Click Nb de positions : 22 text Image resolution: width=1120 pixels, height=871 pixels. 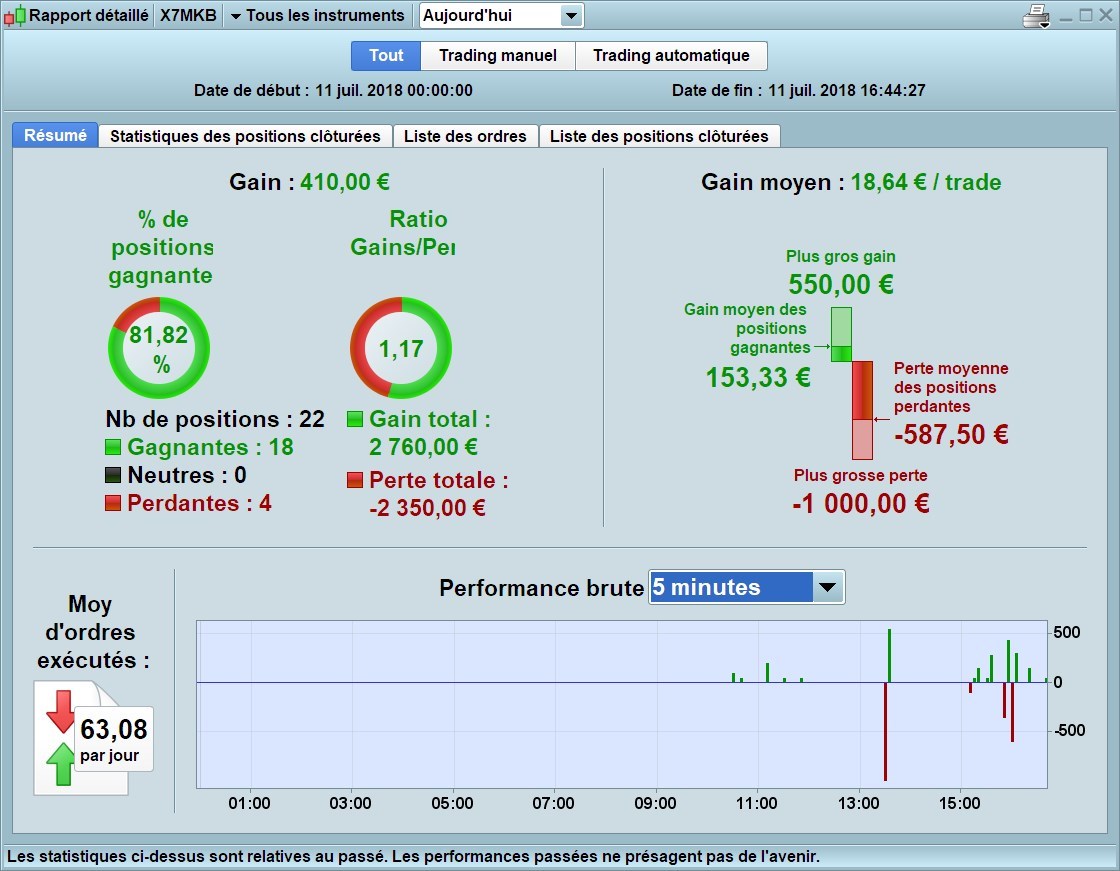[215, 419]
